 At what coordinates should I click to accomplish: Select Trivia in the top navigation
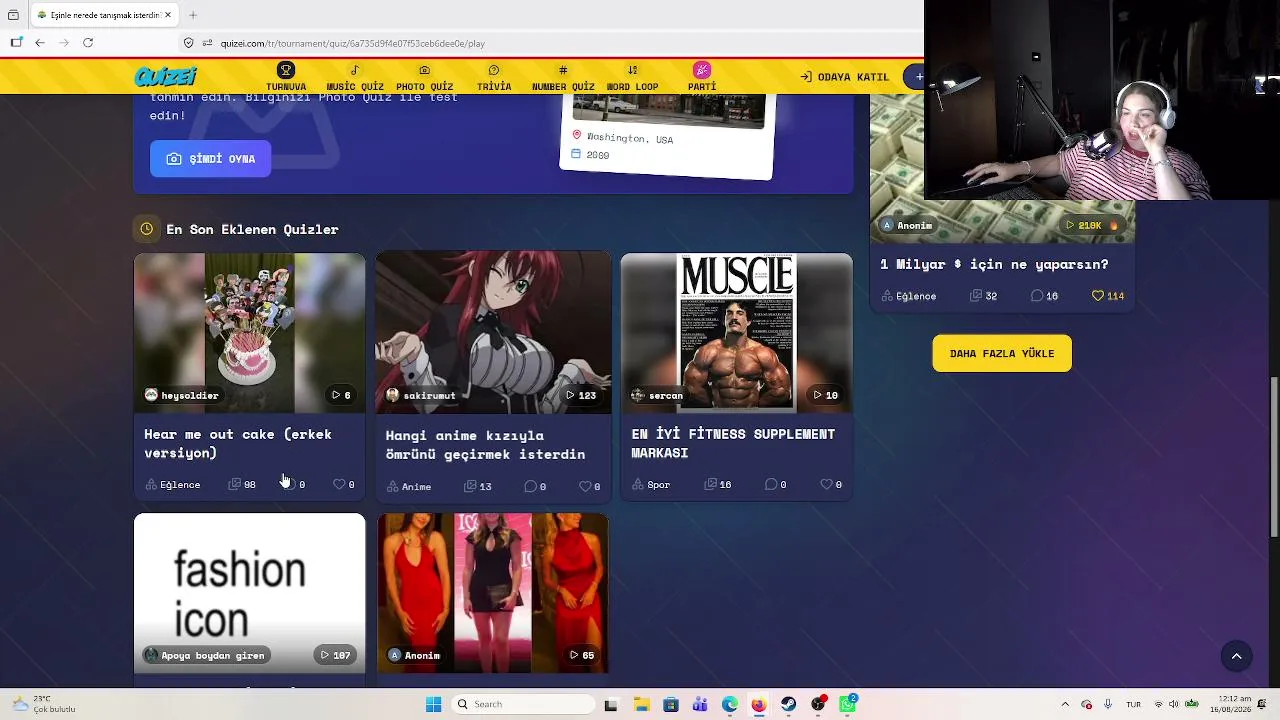tap(494, 77)
